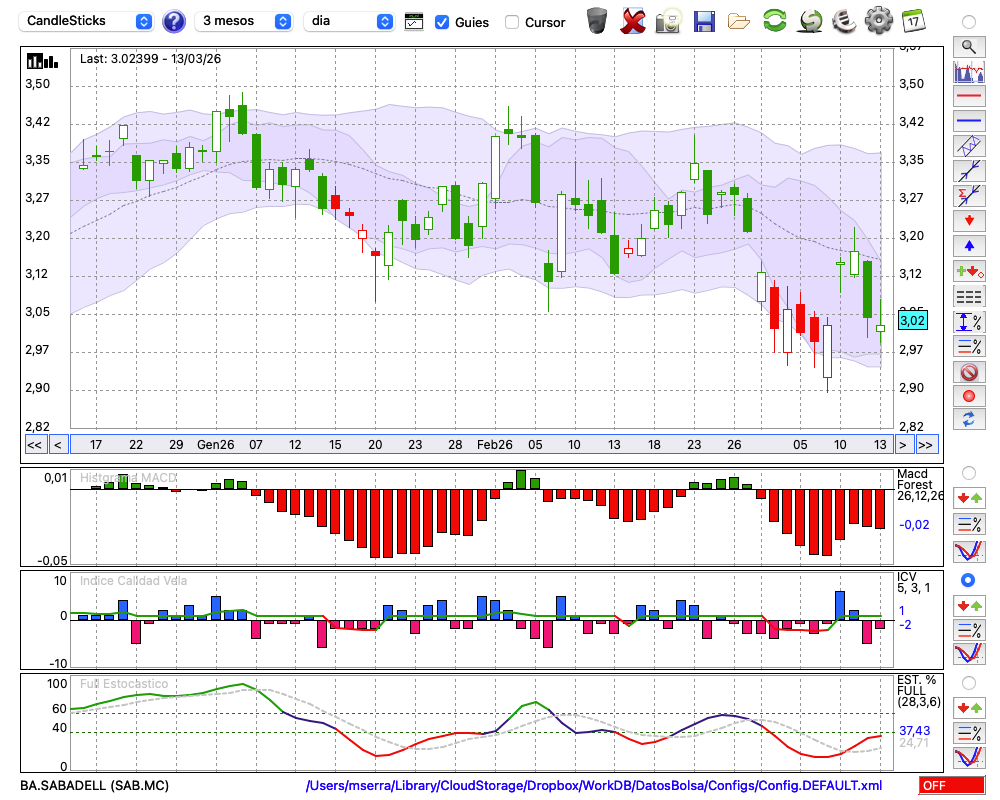The image size is (1000, 800).
Task: Expand the dia interval dropdown
Action: pos(349,21)
